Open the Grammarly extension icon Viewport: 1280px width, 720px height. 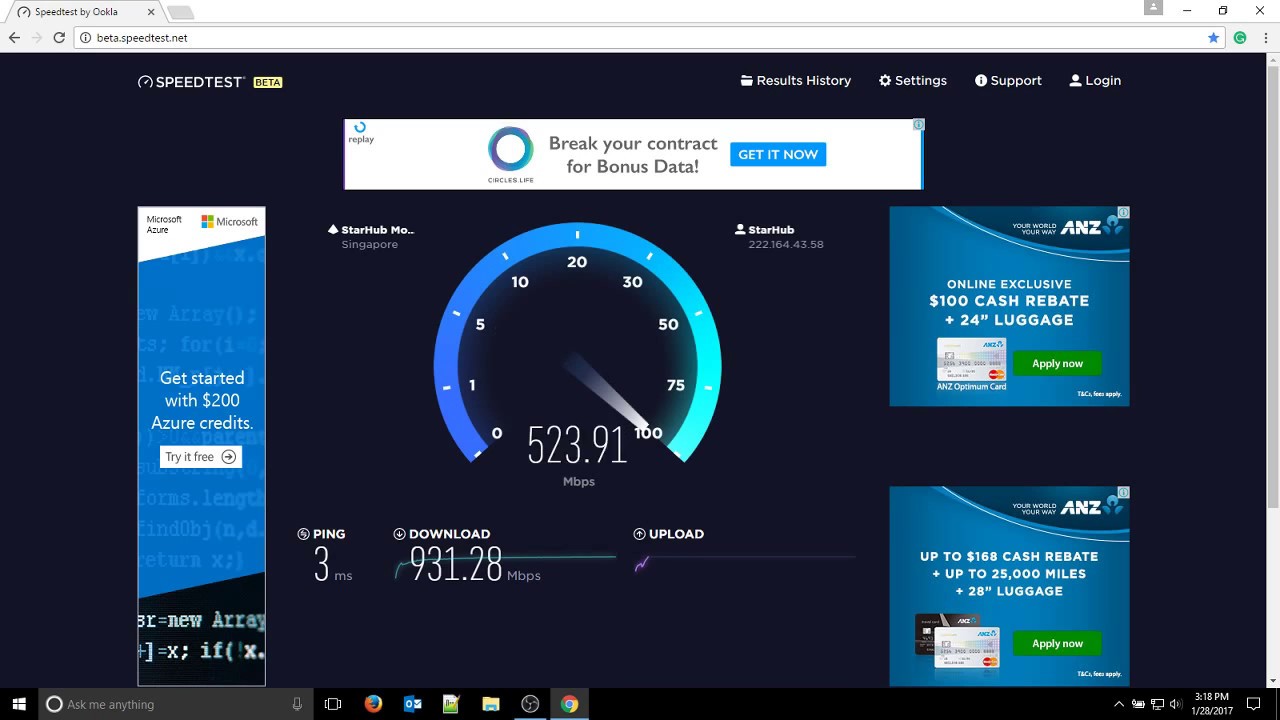[x=1240, y=38]
